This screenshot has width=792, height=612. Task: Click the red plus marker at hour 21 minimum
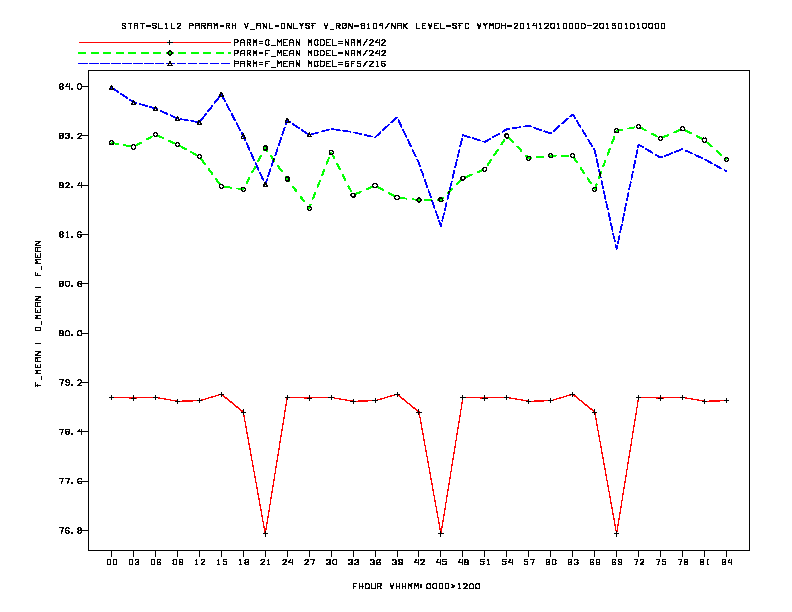pos(265,534)
